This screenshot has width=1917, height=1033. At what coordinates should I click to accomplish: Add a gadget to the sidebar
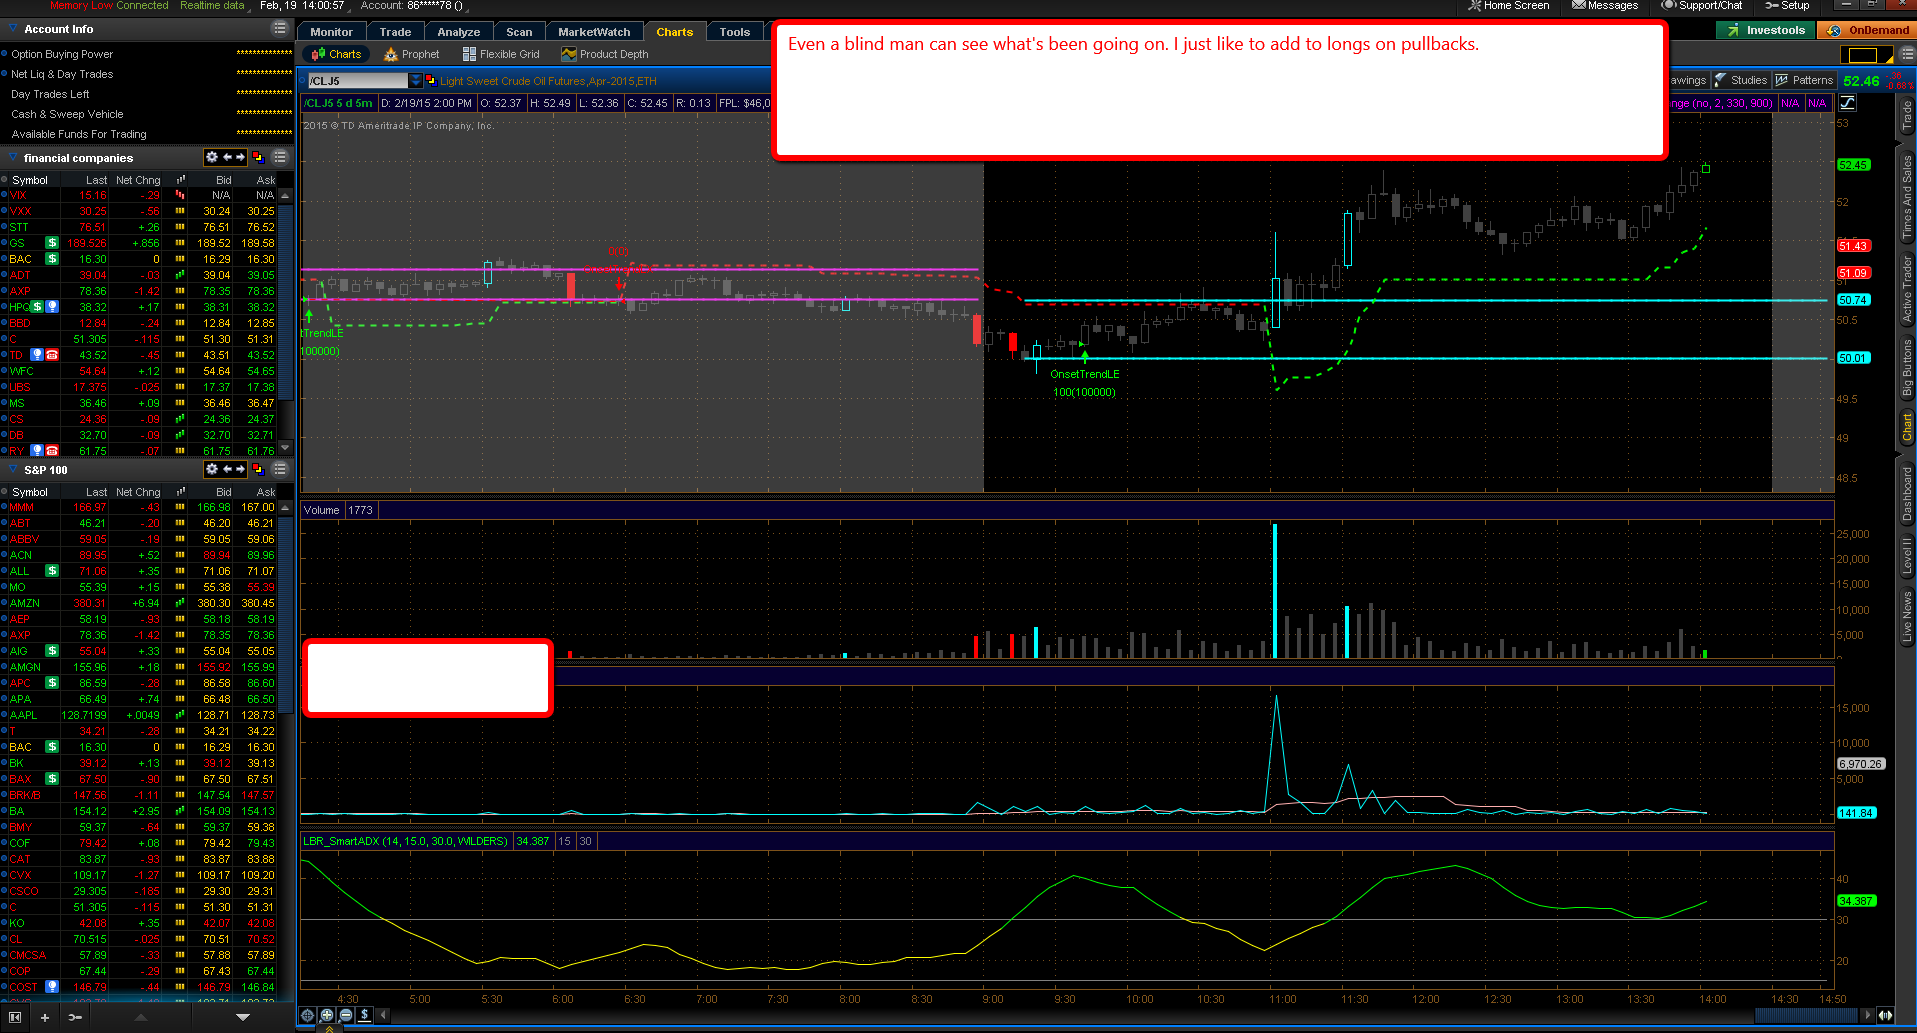tap(45, 1017)
